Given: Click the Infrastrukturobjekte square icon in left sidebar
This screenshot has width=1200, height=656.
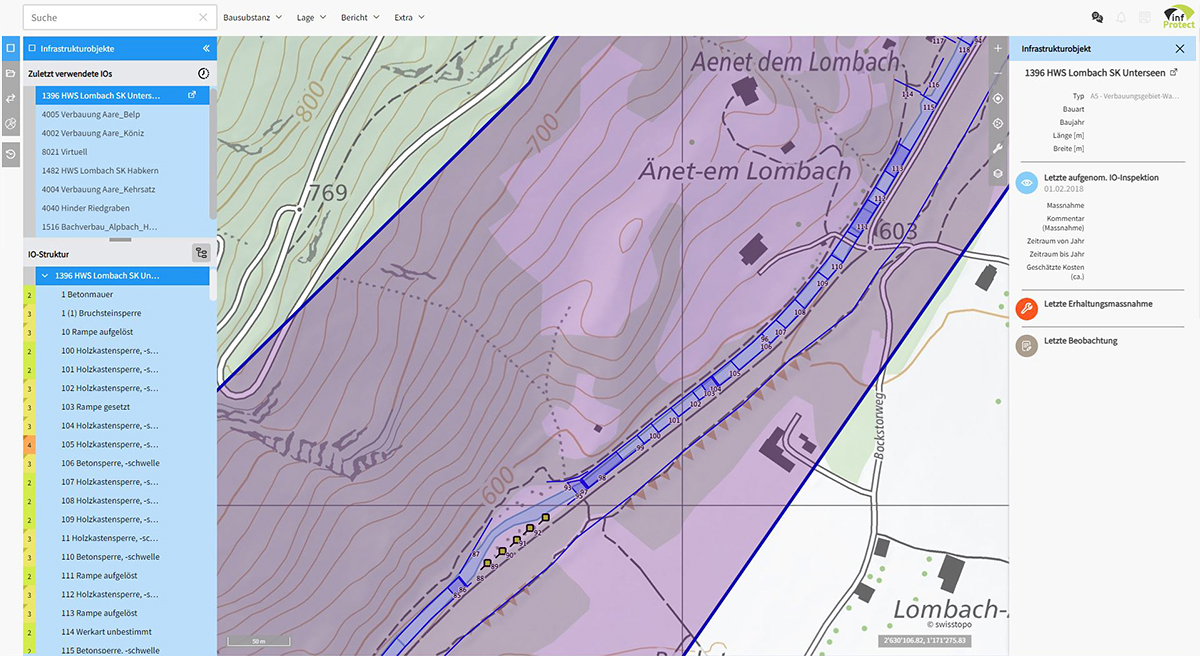Looking at the screenshot, I should (x=10, y=48).
